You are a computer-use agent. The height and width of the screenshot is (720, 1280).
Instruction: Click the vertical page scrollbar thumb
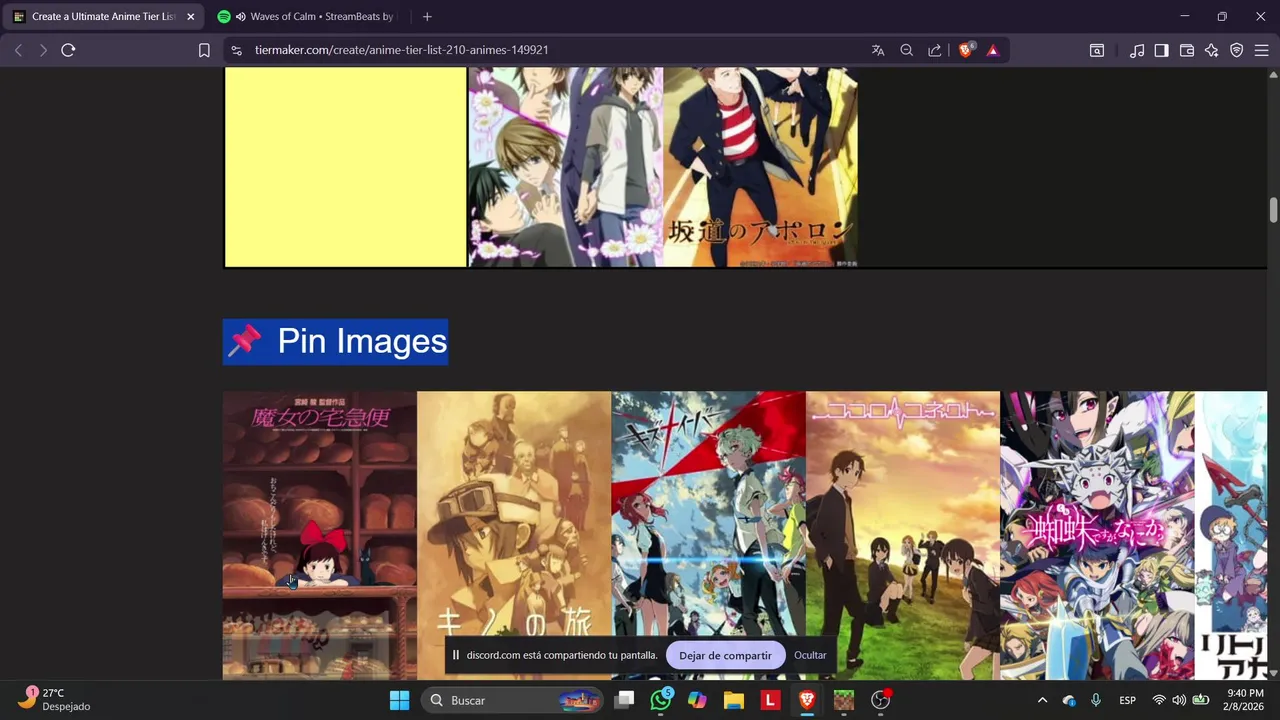click(x=1273, y=211)
